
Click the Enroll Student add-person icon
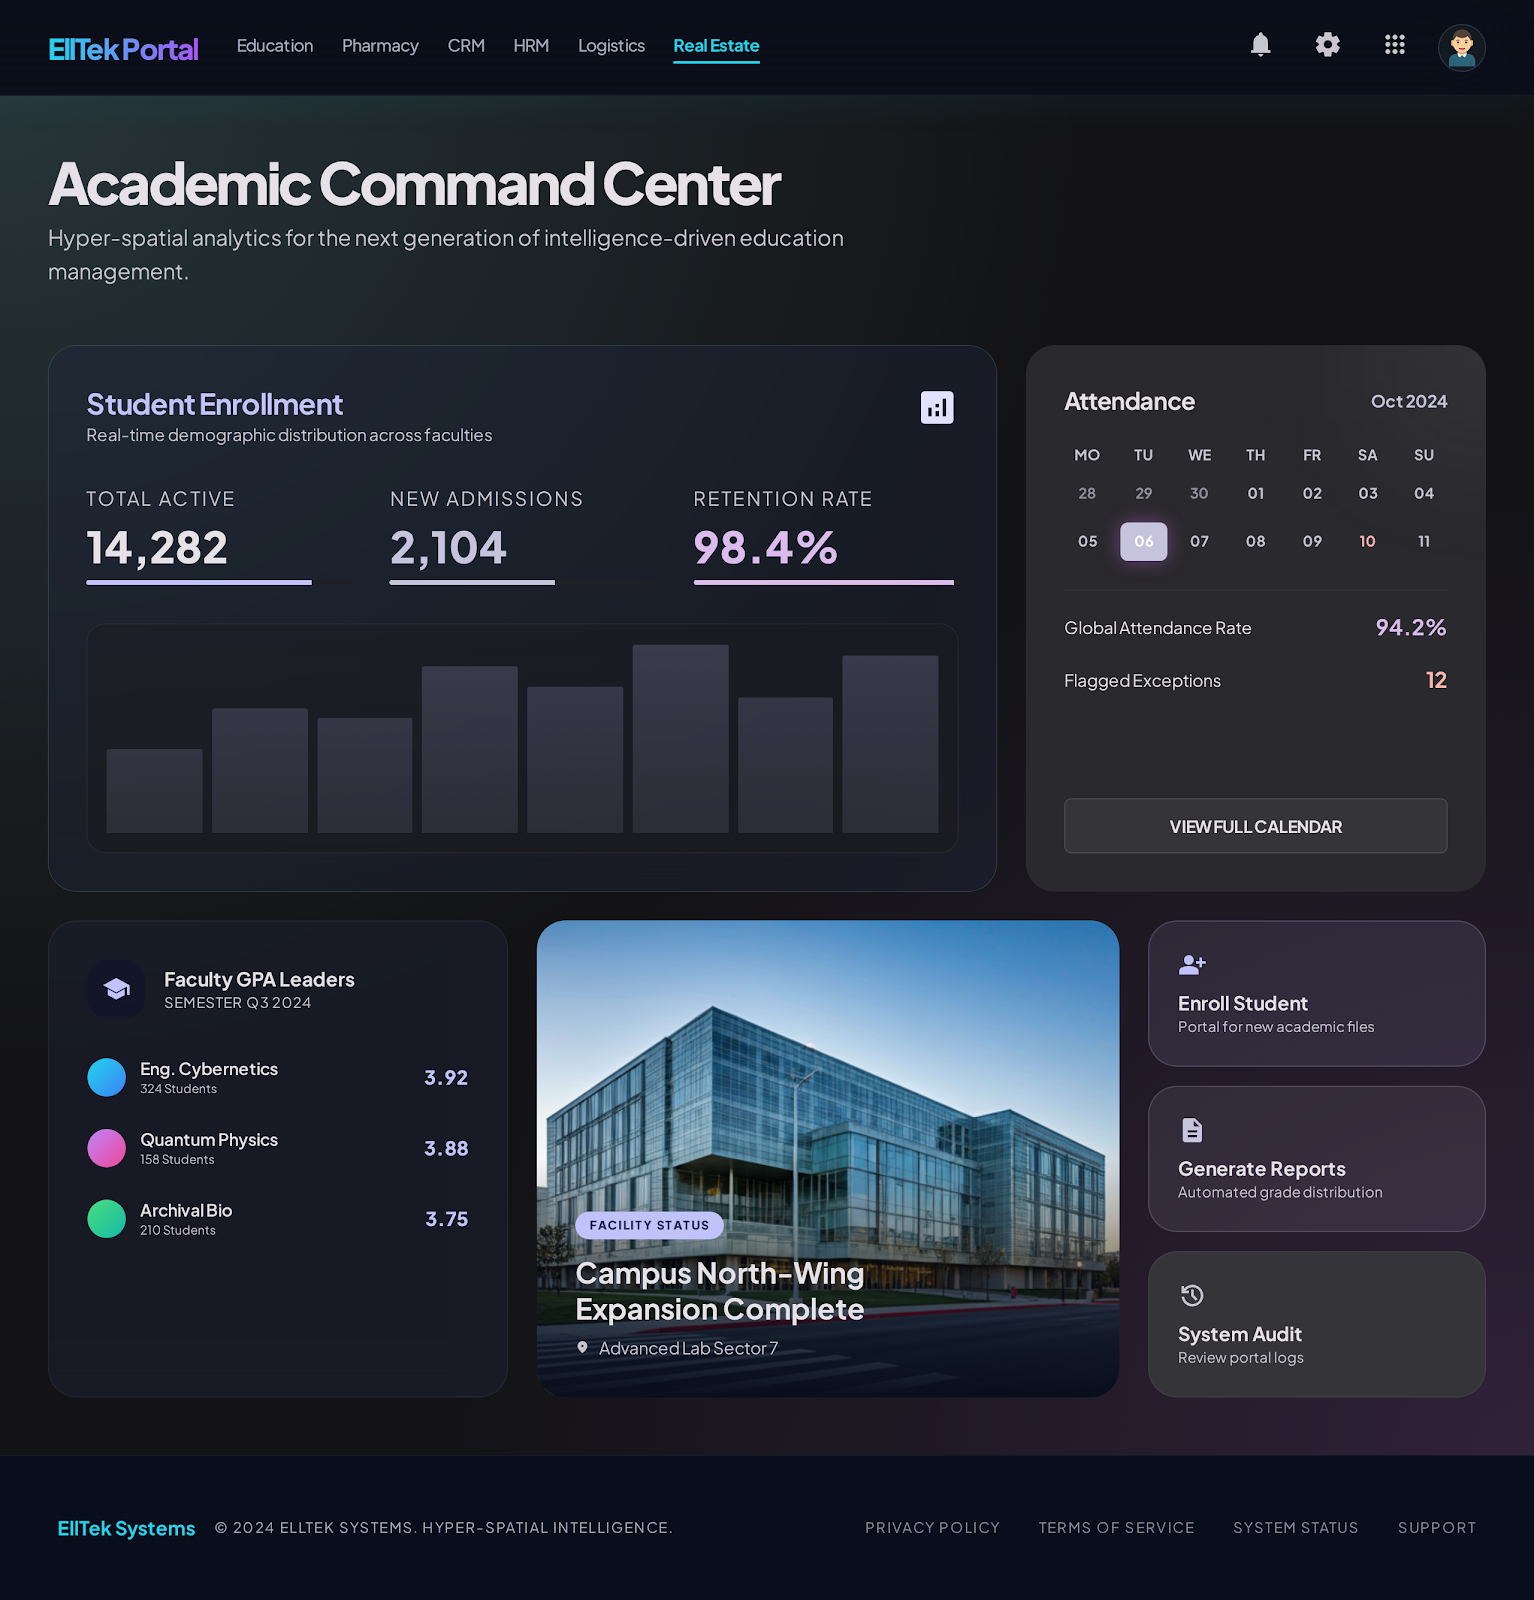point(1192,965)
